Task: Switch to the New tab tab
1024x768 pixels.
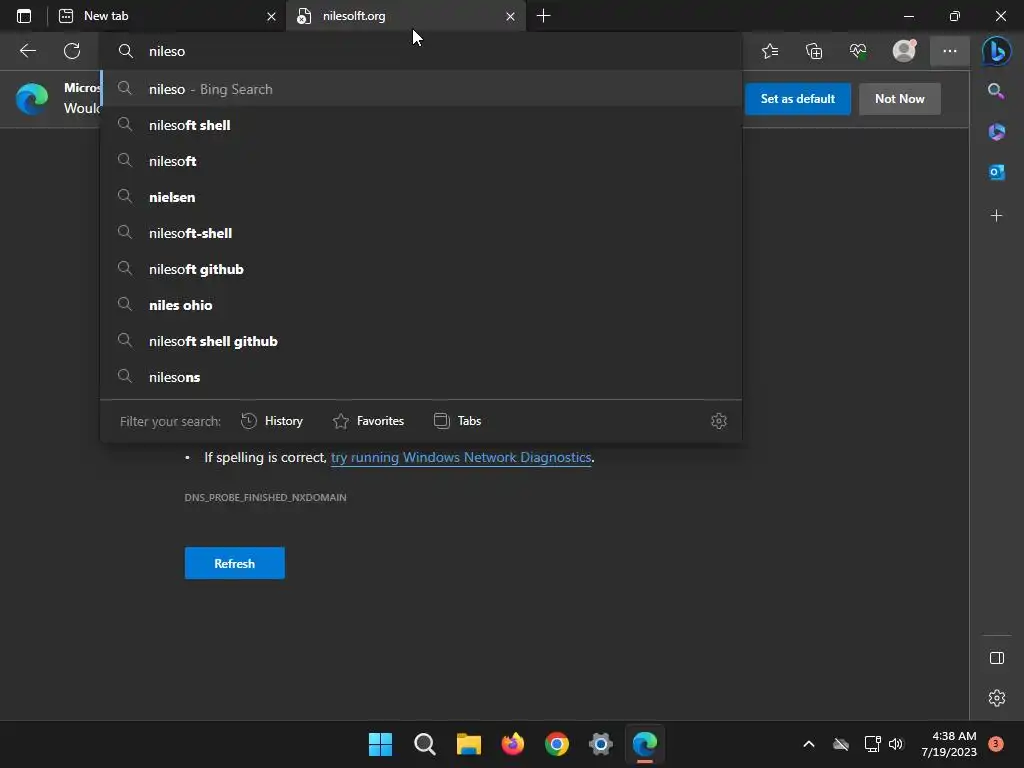Action: (x=167, y=16)
